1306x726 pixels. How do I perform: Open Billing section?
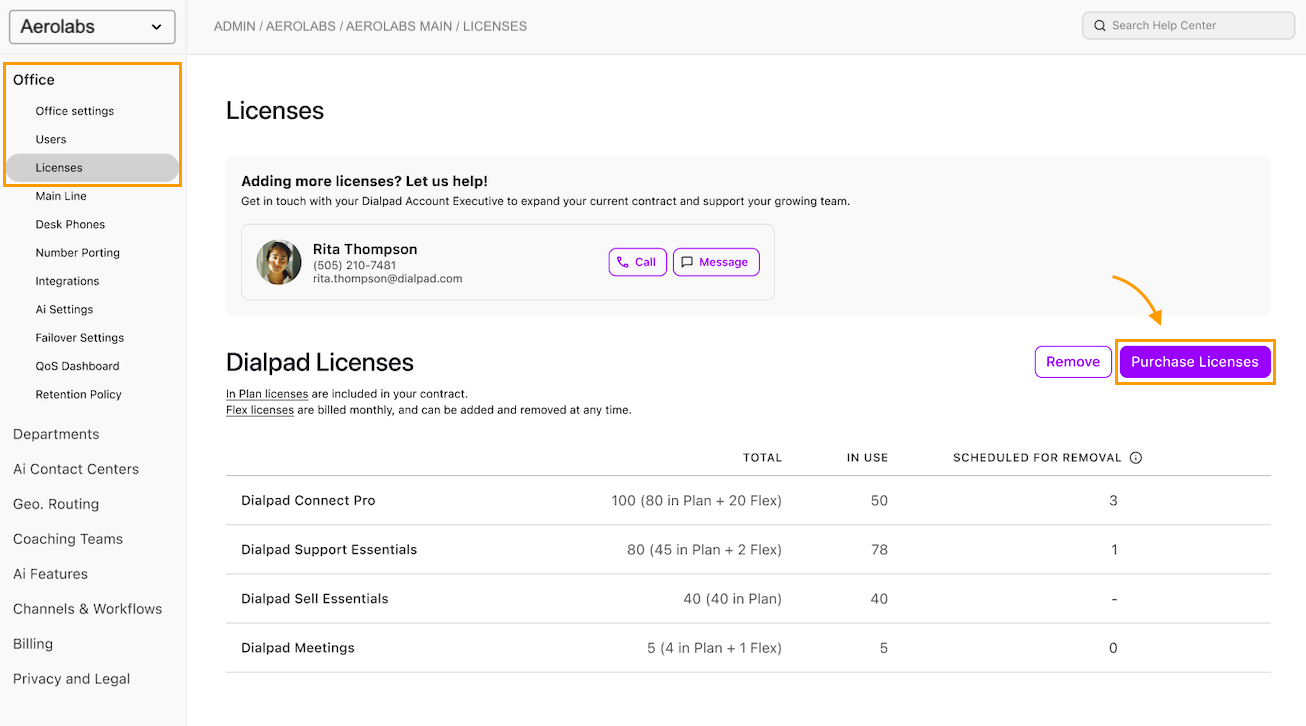coord(33,644)
